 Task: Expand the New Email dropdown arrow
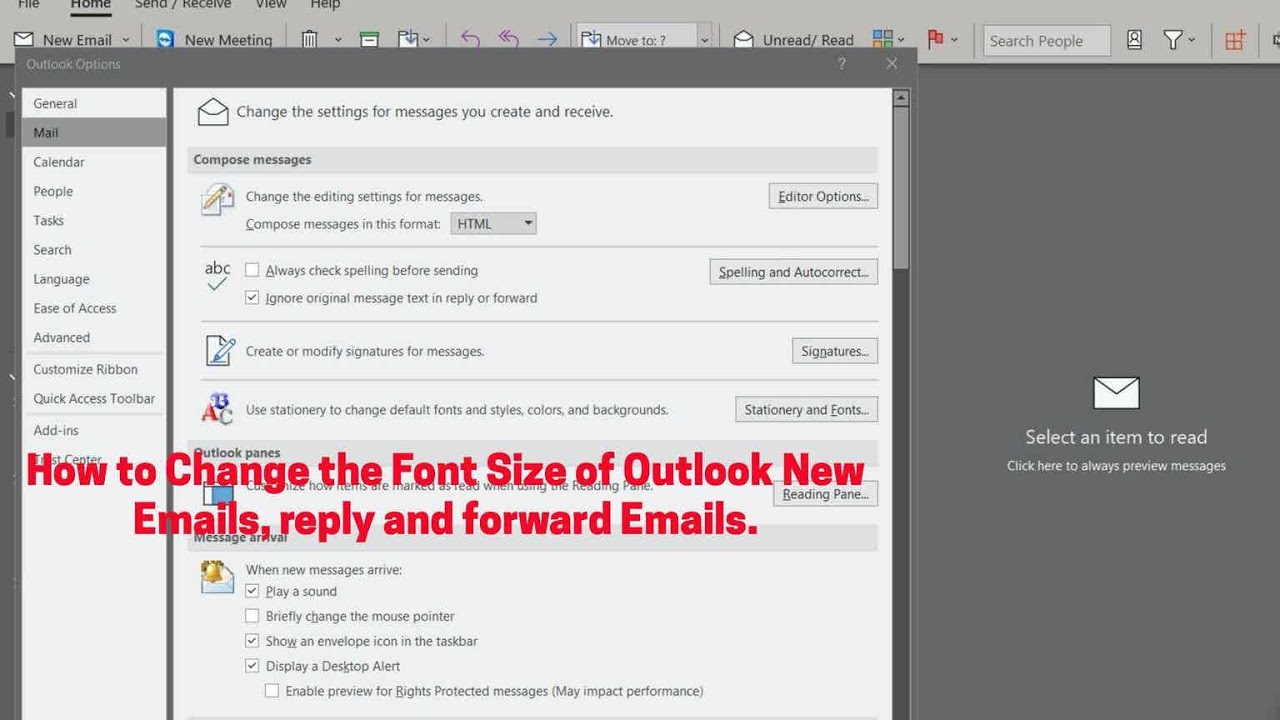126,40
